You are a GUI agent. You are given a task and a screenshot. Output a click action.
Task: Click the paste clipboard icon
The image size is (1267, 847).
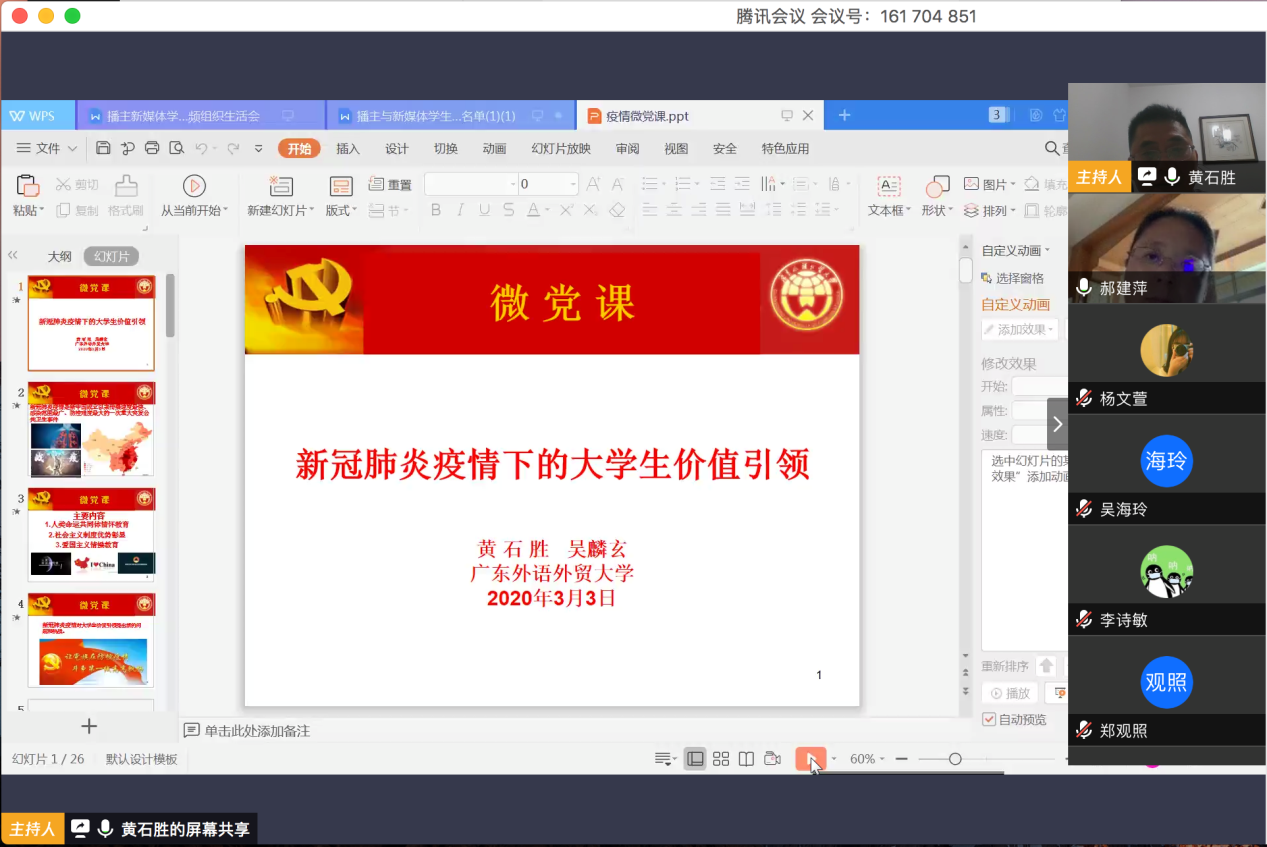27,186
